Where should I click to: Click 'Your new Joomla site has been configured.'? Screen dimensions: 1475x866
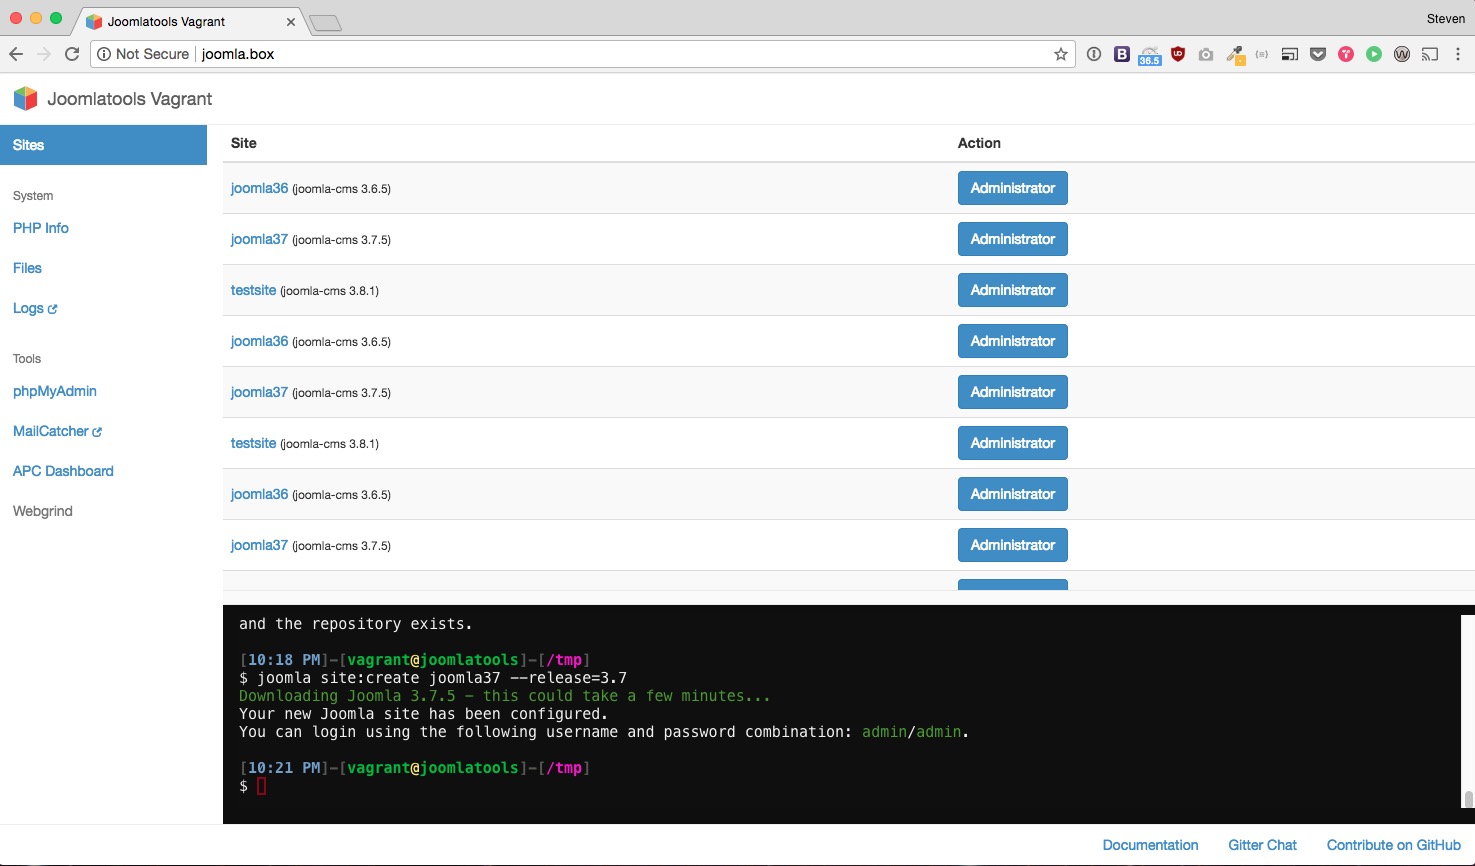pyautogui.click(x=423, y=714)
